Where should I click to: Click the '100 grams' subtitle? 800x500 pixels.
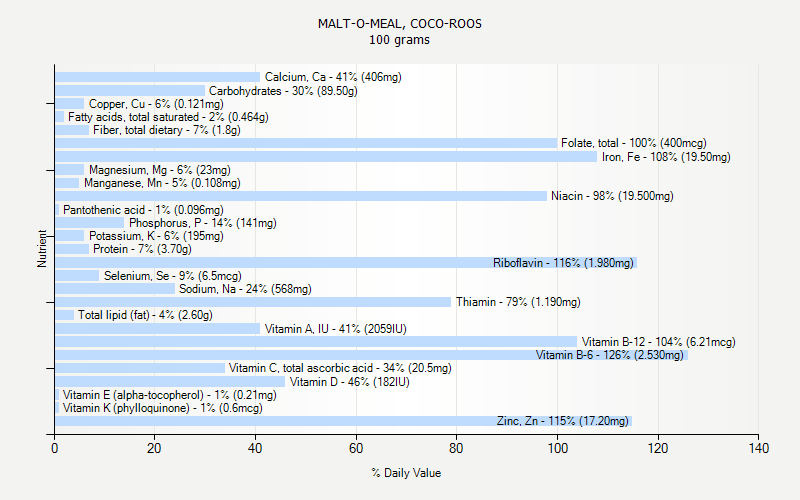(x=399, y=40)
